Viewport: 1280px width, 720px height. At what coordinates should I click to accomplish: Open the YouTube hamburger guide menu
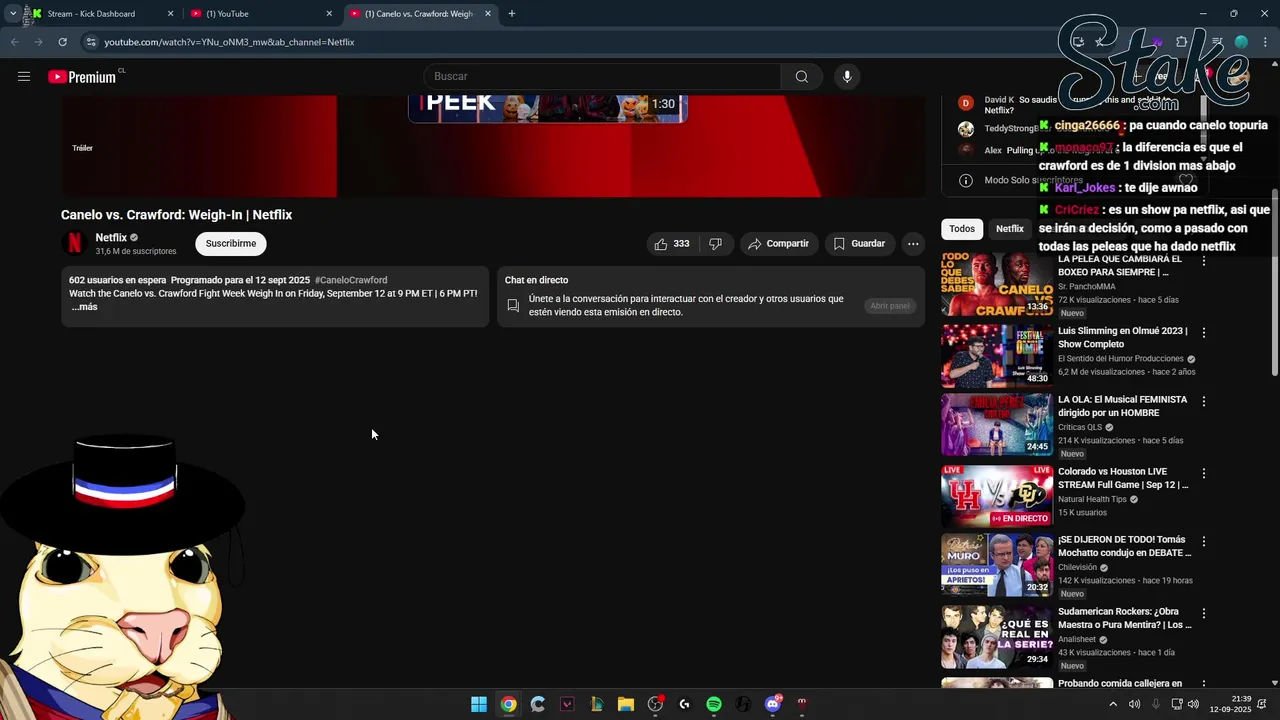pyautogui.click(x=24, y=77)
